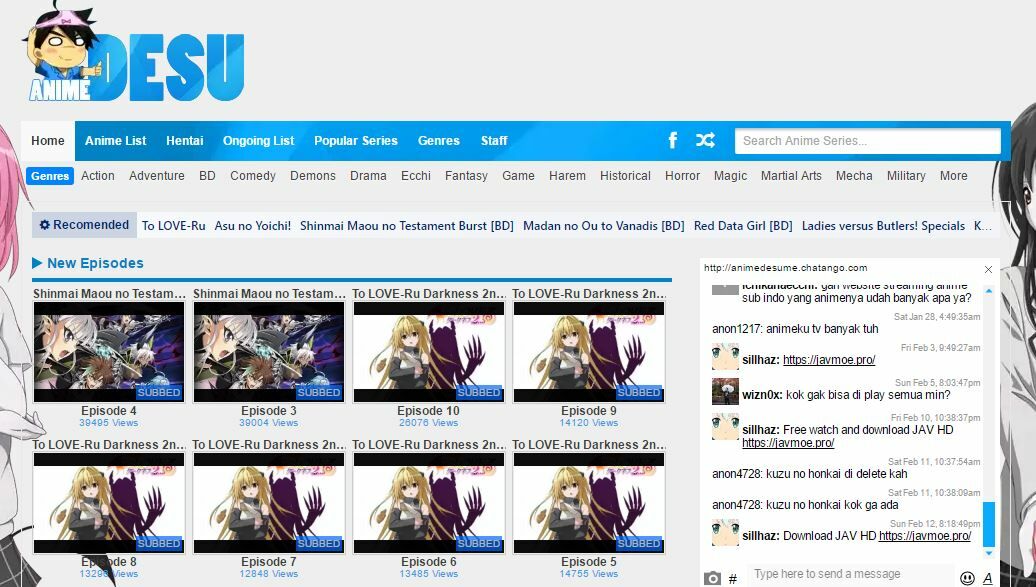Open javmoe.pro link in Download JAV HD message
The image size is (1036, 587).
click(925, 536)
